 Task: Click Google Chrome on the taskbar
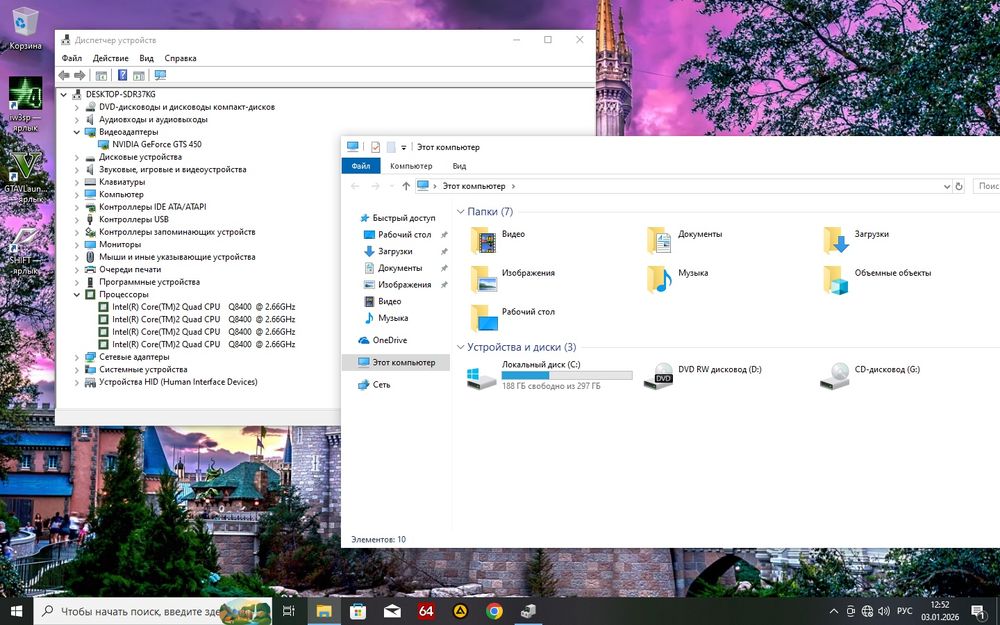point(494,611)
